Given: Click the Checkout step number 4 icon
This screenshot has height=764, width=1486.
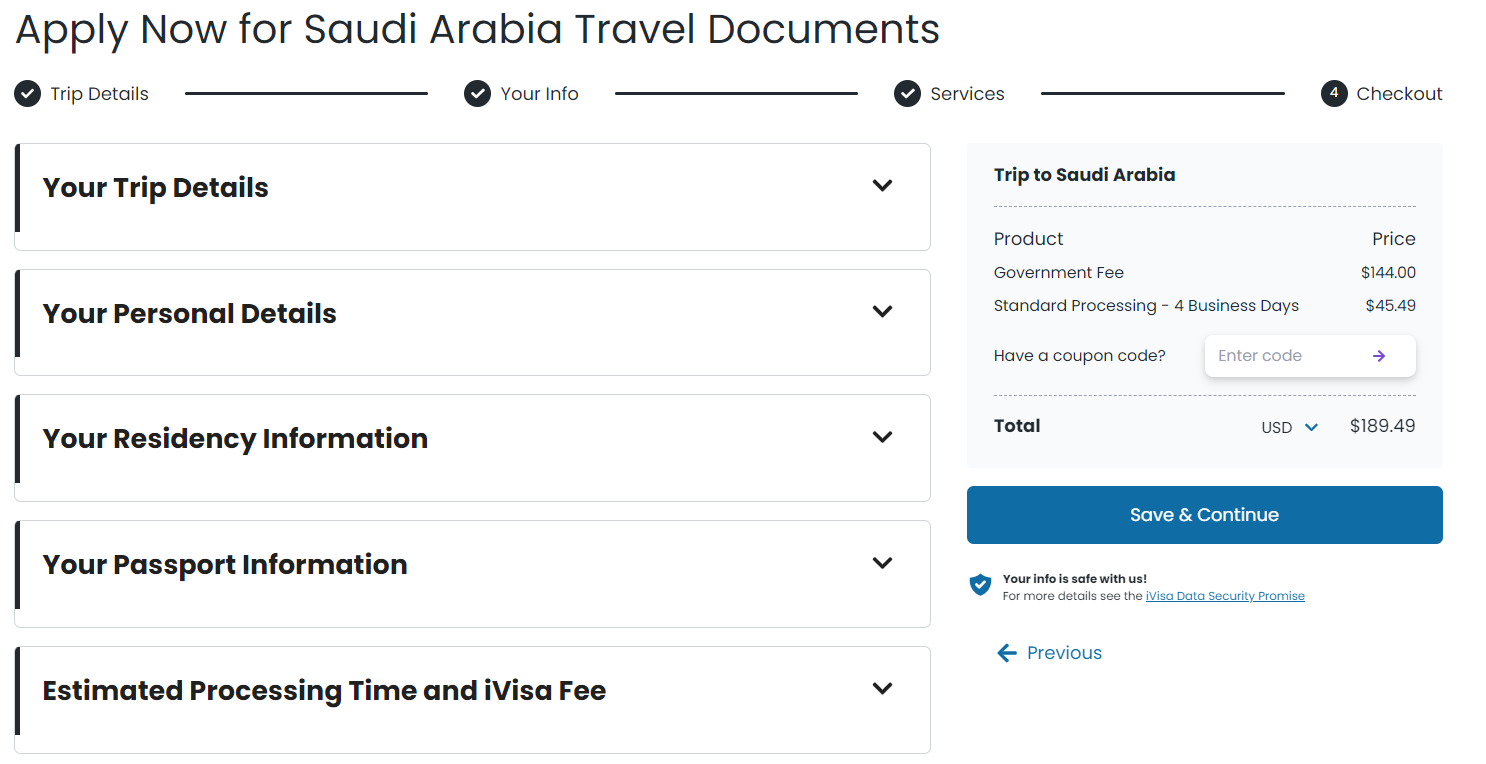Looking at the screenshot, I should 1334,94.
